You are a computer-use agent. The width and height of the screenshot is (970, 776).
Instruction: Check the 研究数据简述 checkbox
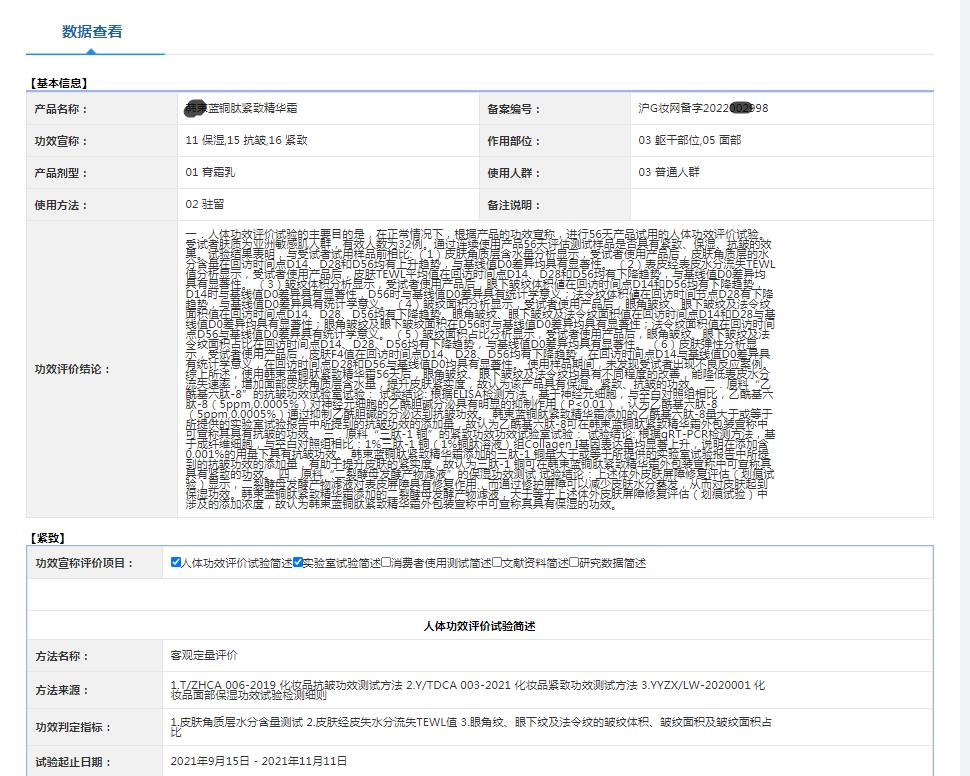point(575,563)
